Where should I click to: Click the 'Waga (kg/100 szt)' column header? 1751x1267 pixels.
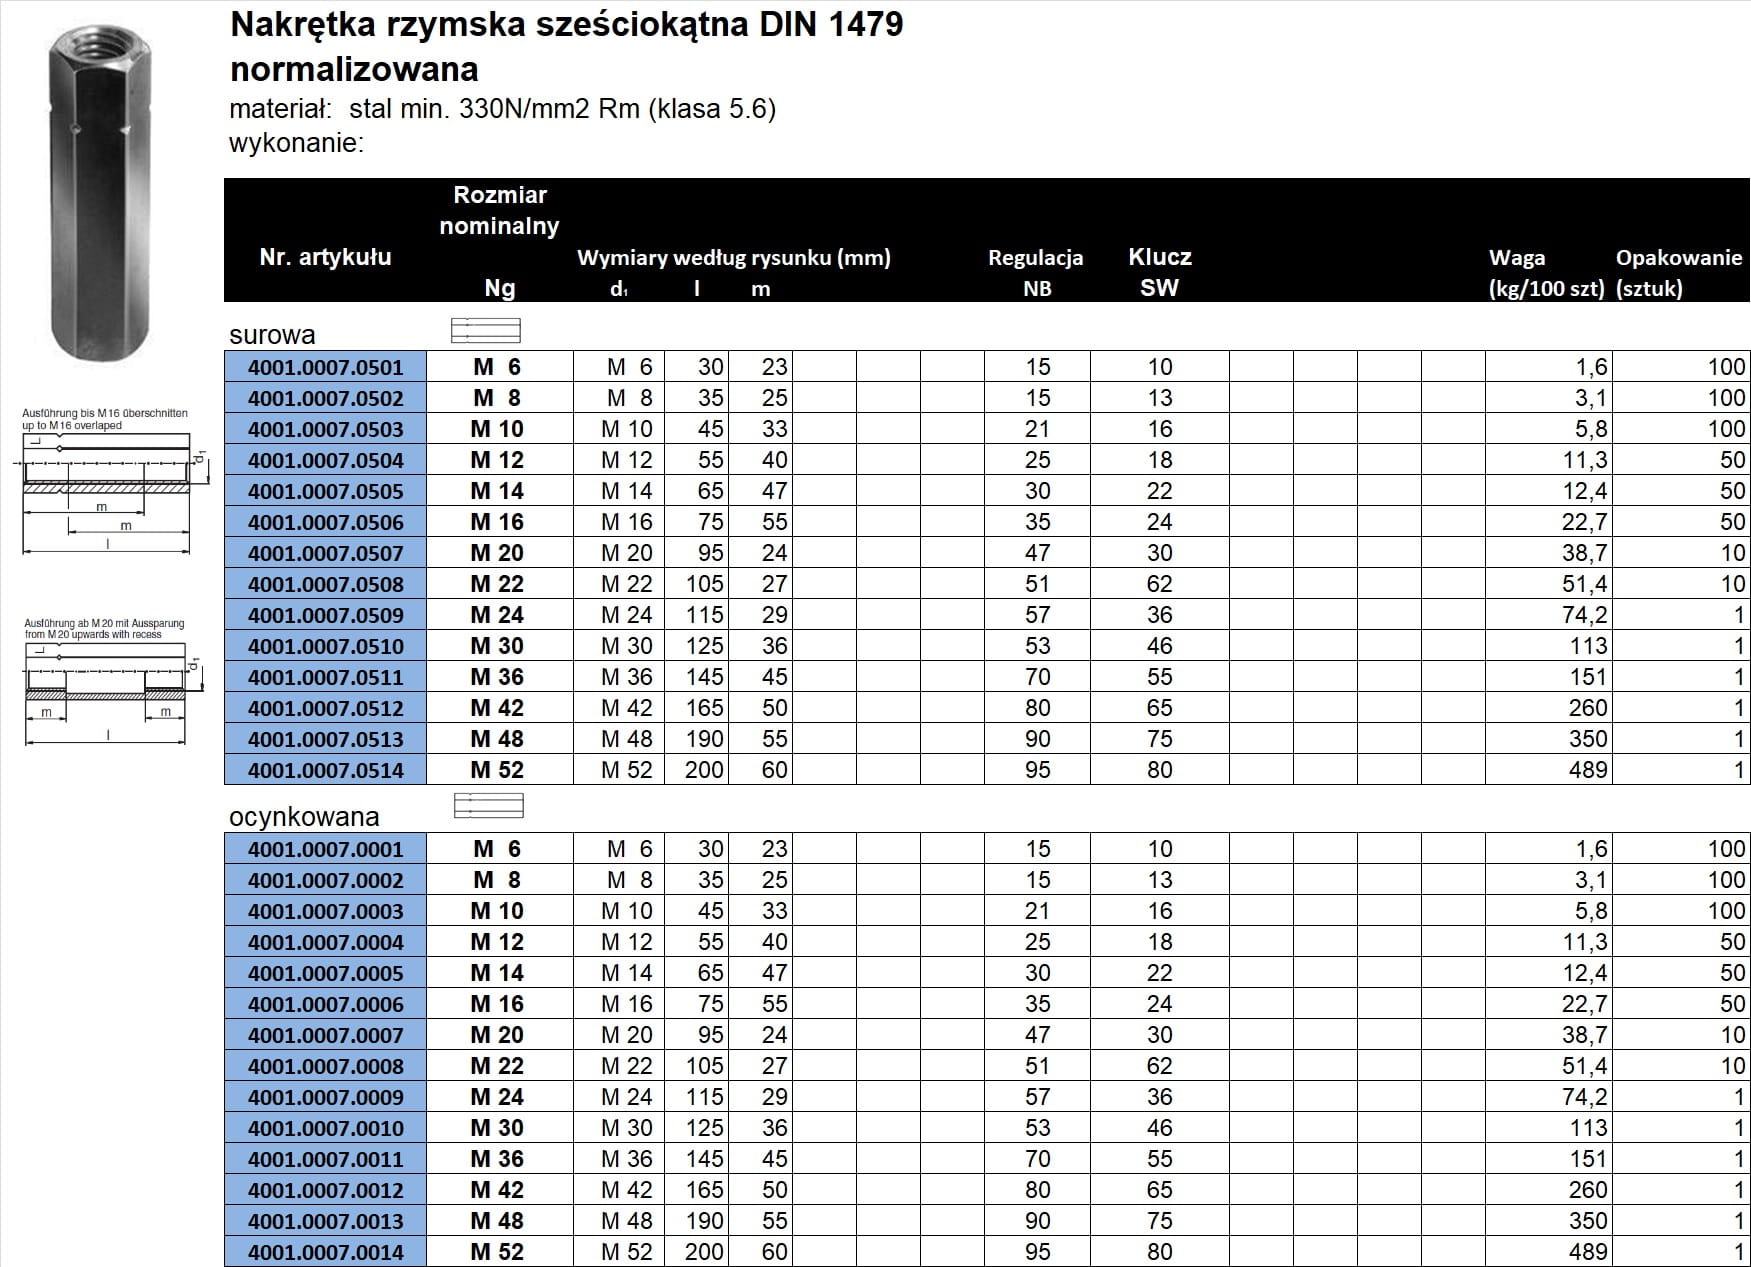pyautogui.click(x=1546, y=273)
